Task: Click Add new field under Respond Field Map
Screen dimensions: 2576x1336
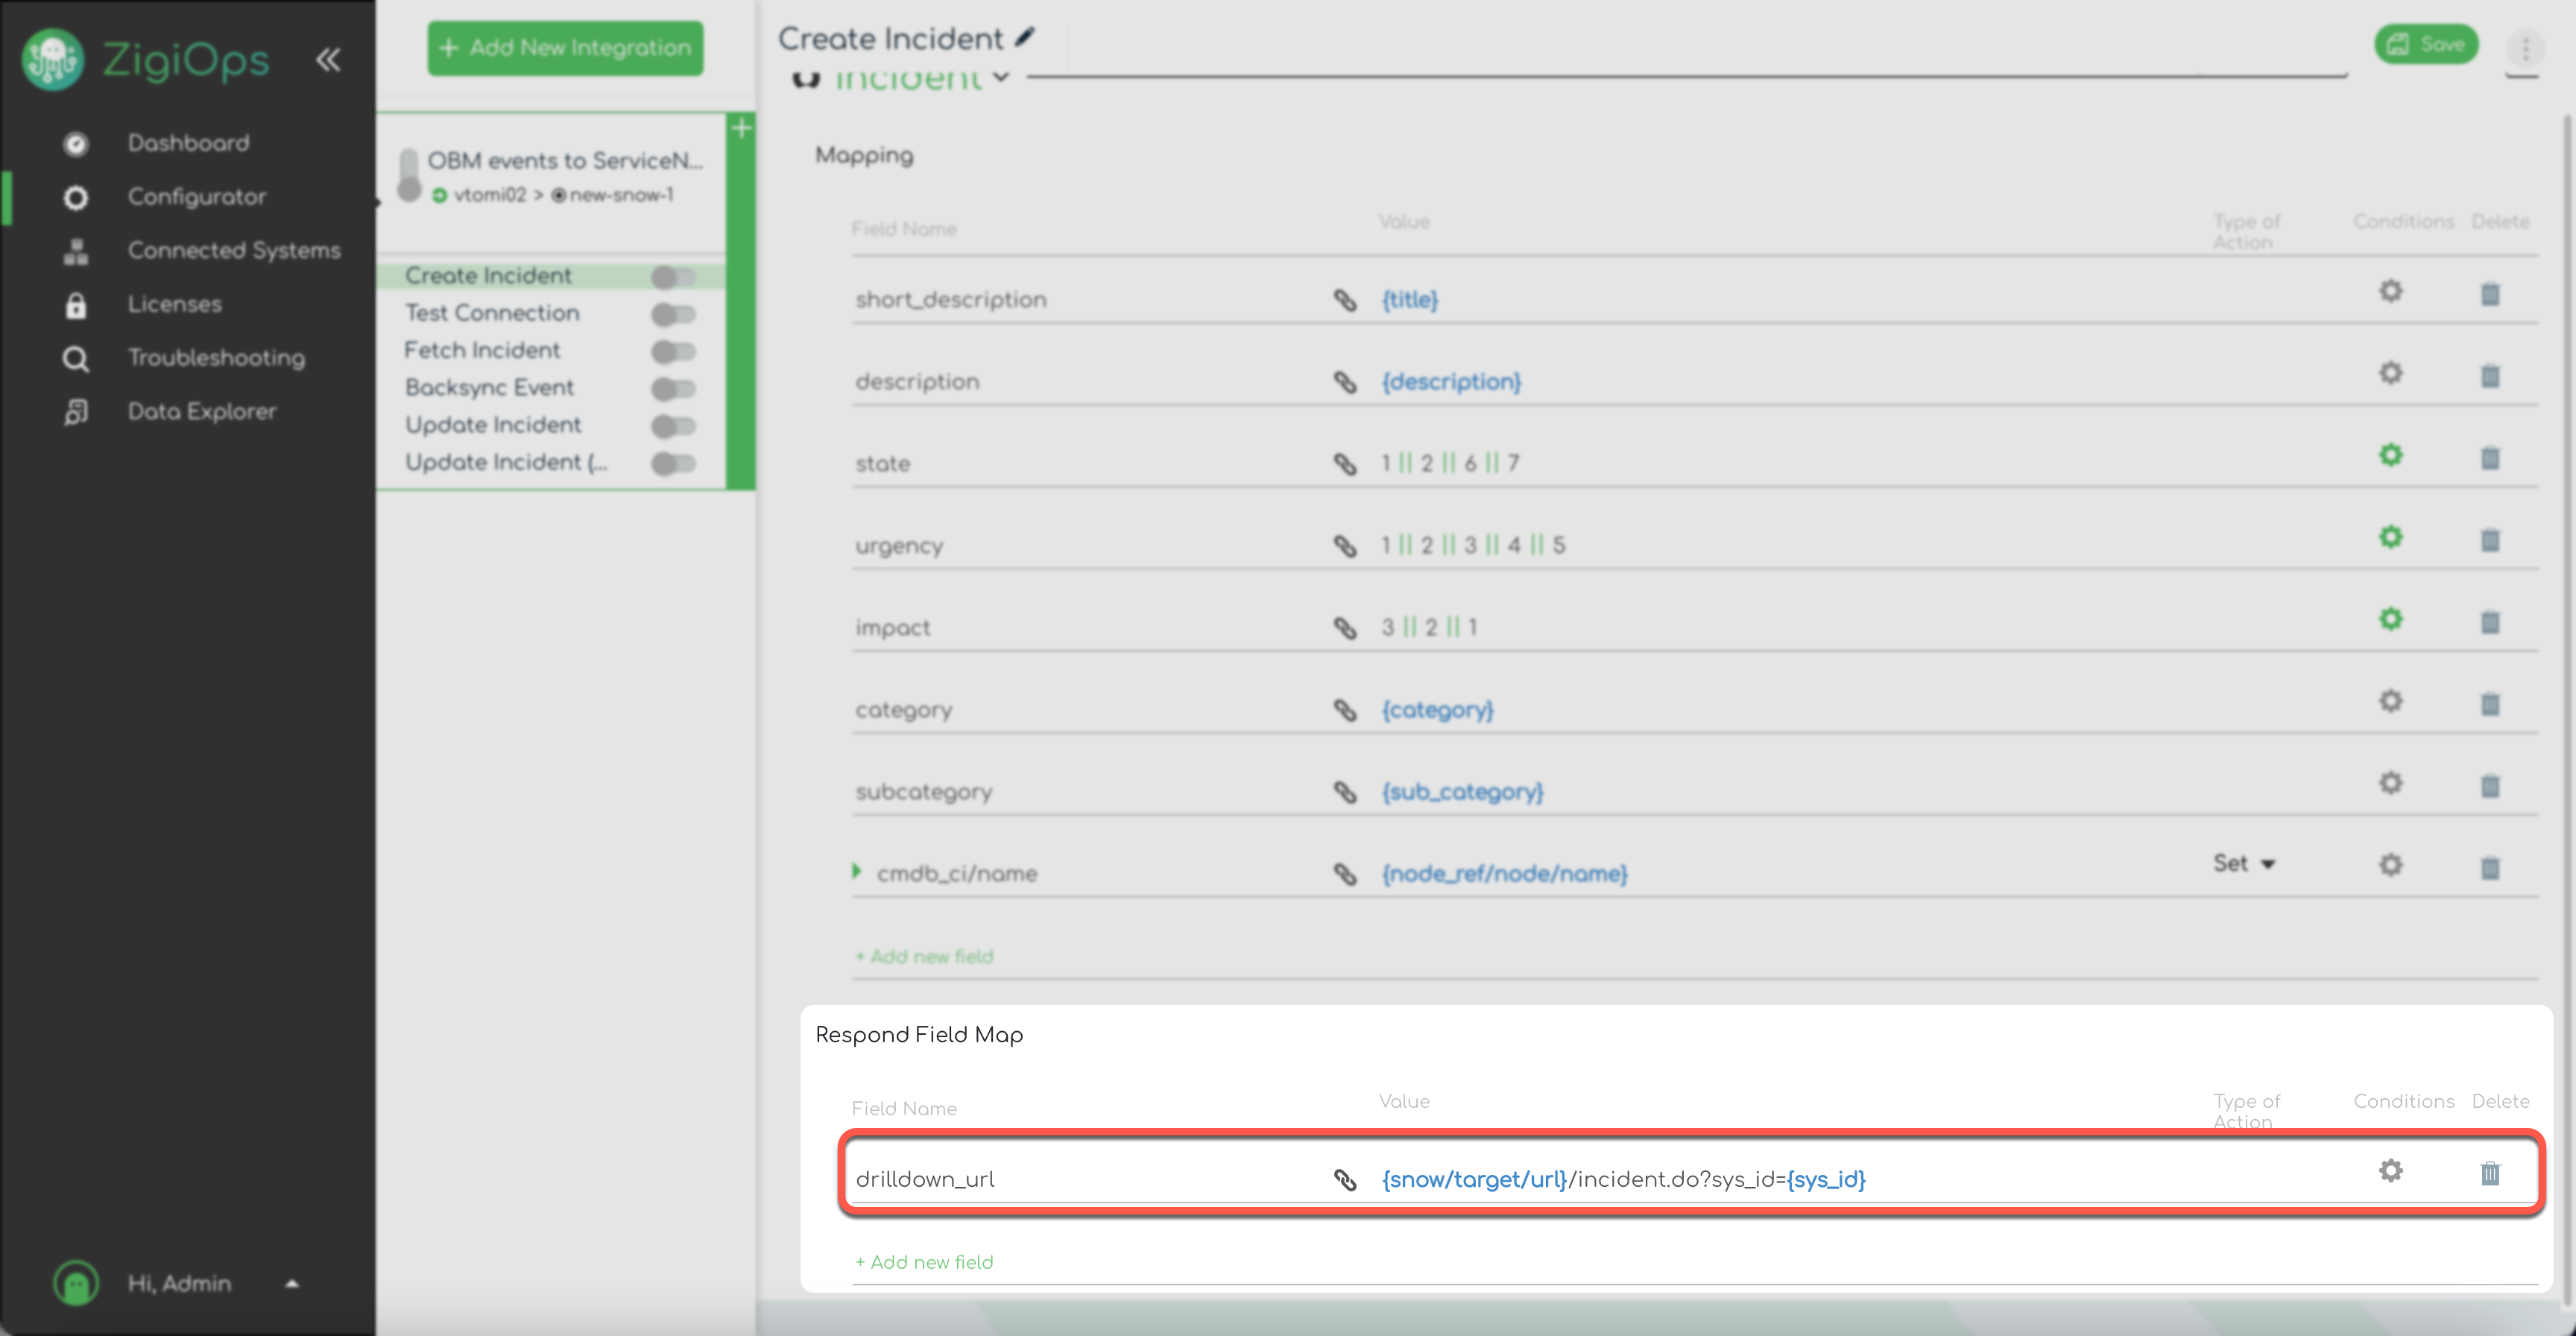Action: tap(924, 1262)
